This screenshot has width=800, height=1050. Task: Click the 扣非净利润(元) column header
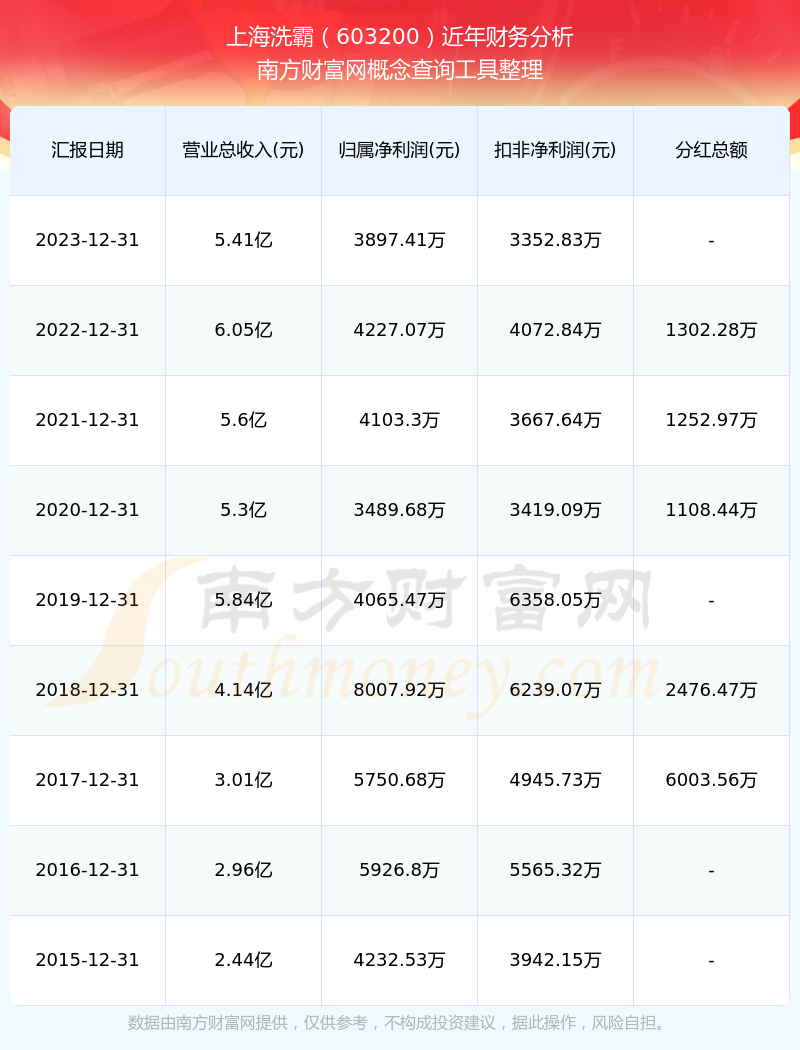[556, 150]
